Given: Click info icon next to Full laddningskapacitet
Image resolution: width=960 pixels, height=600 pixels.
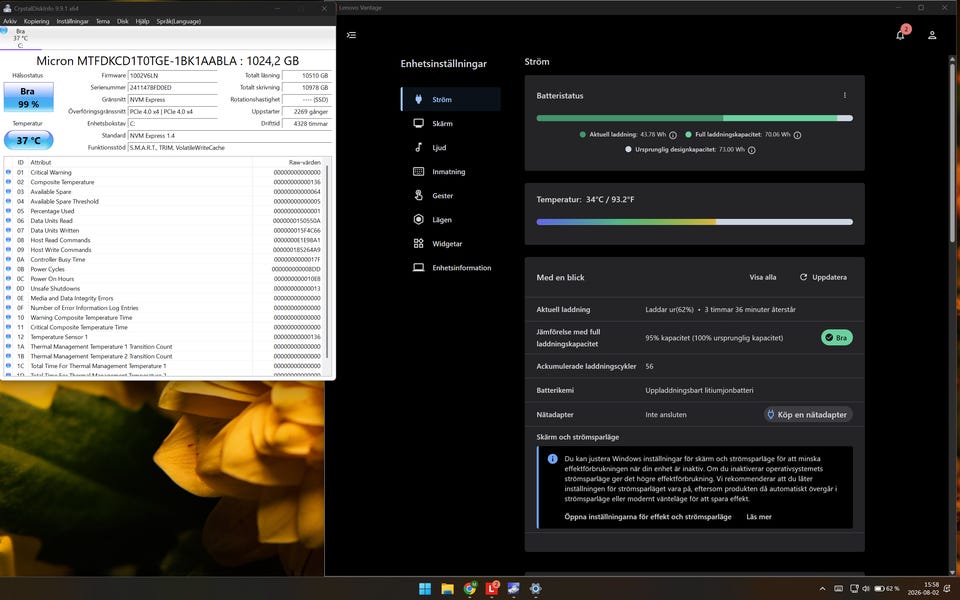Looking at the screenshot, I should [798, 135].
